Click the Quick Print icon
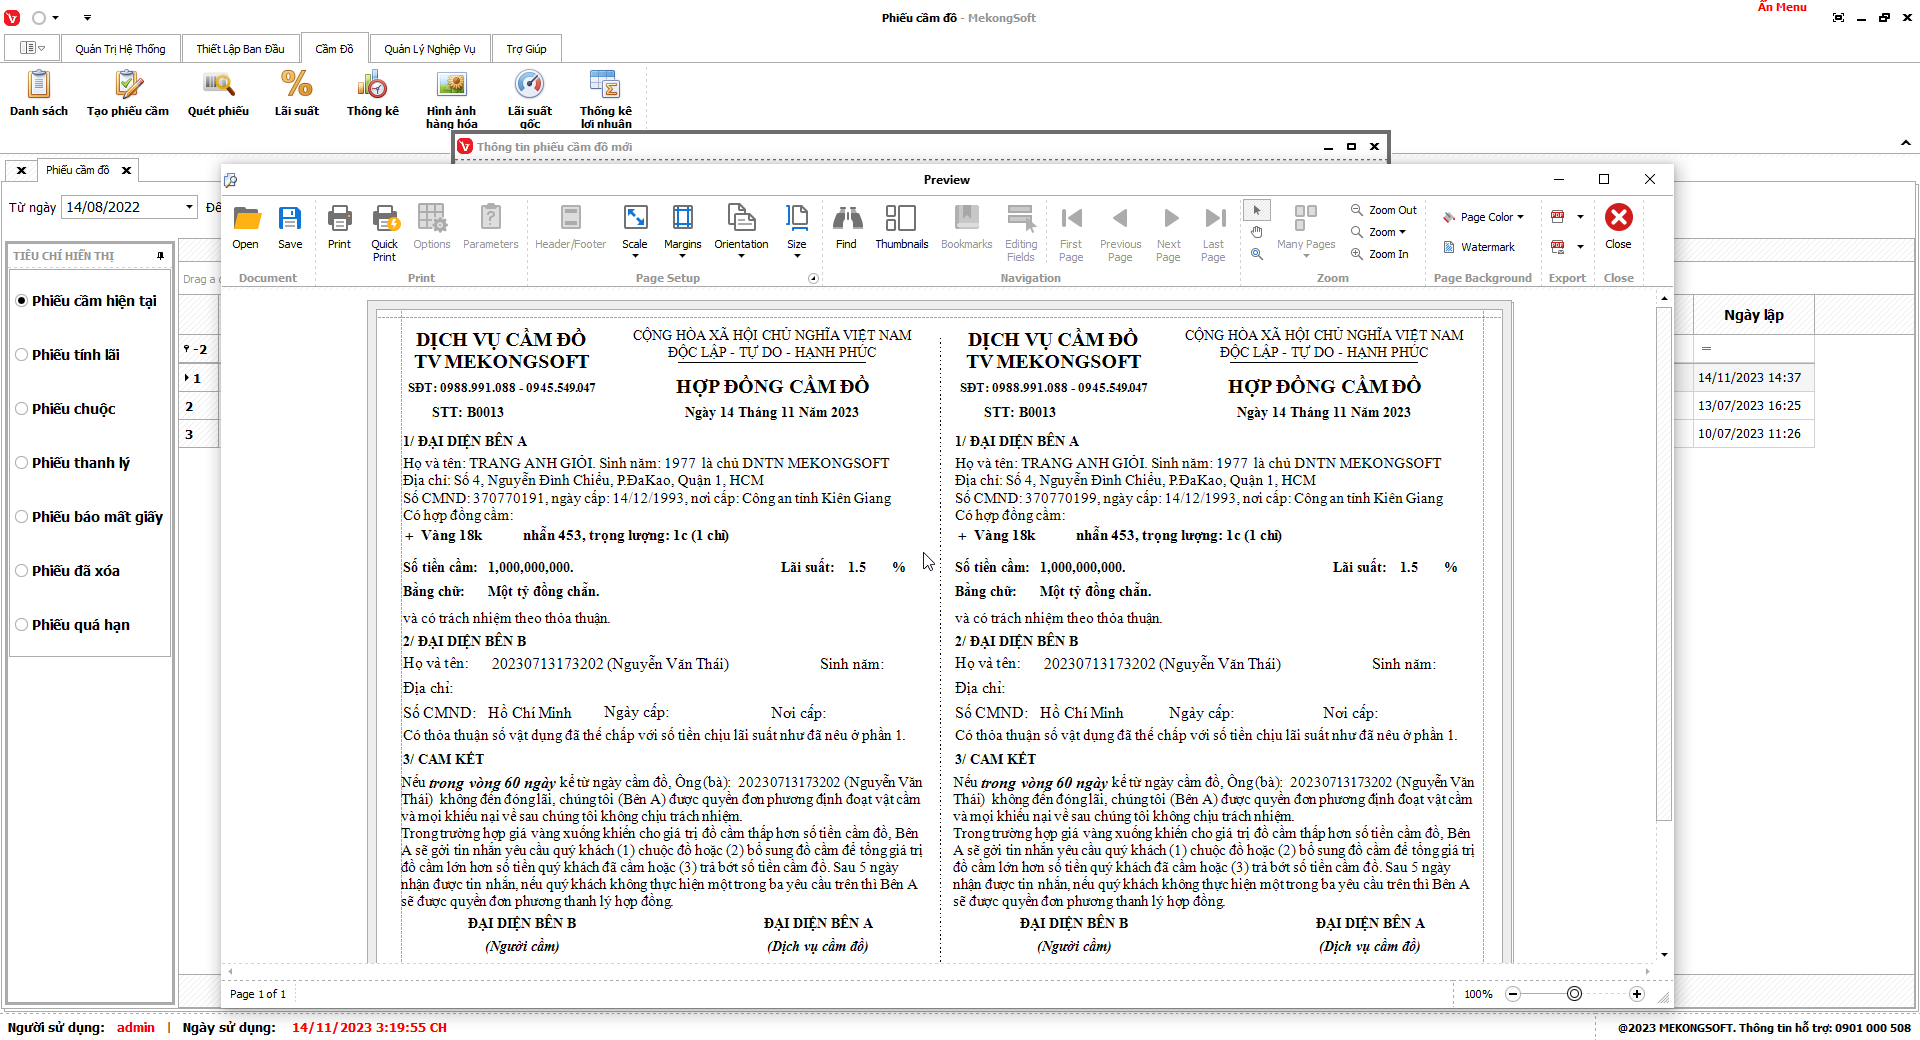This screenshot has width=1920, height=1040. point(385,233)
